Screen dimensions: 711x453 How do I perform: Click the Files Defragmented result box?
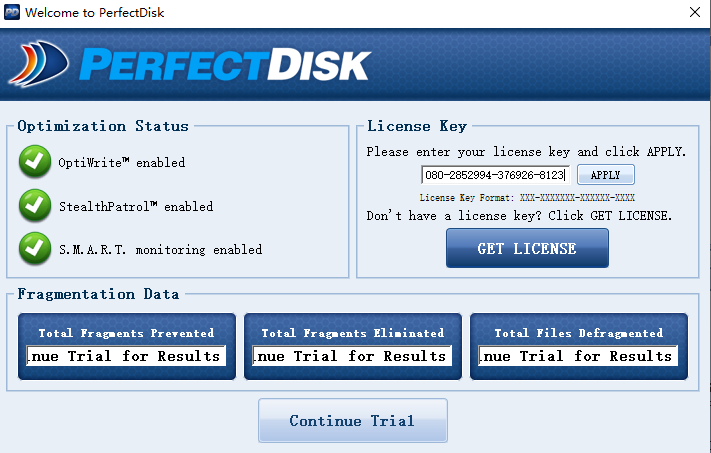[x=579, y=356]
